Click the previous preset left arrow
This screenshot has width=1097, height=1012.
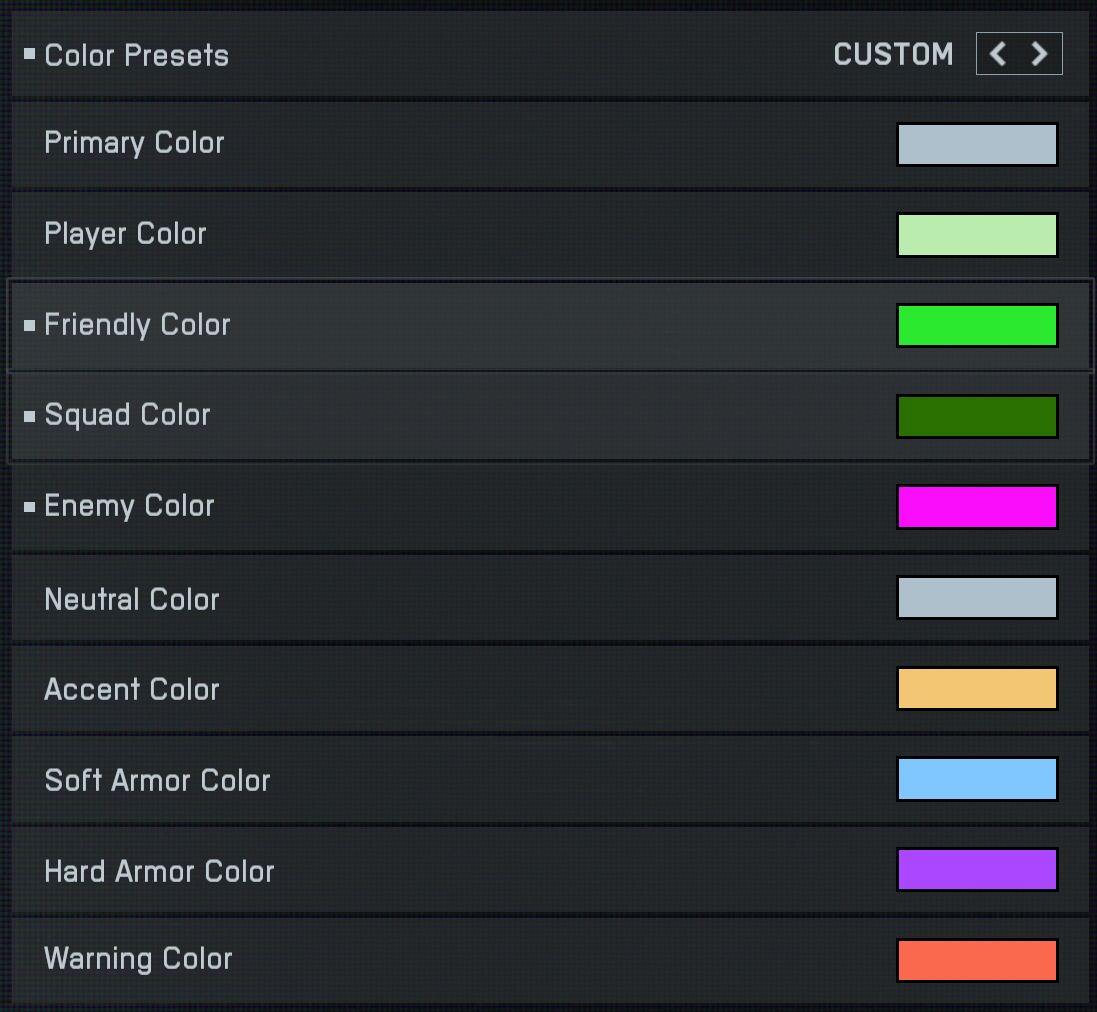point(998,54)
